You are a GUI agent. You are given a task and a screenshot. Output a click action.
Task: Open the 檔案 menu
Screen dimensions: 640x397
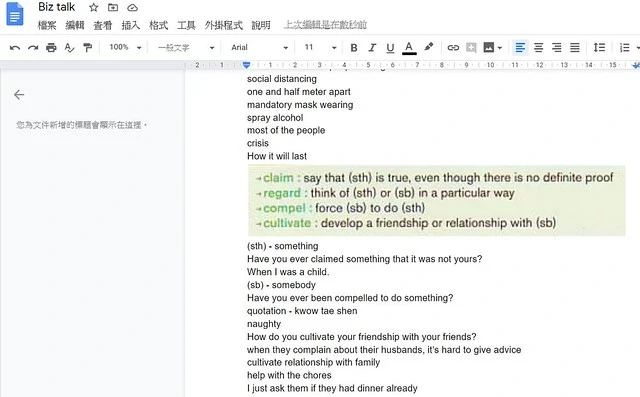click(x=47, y=25)
